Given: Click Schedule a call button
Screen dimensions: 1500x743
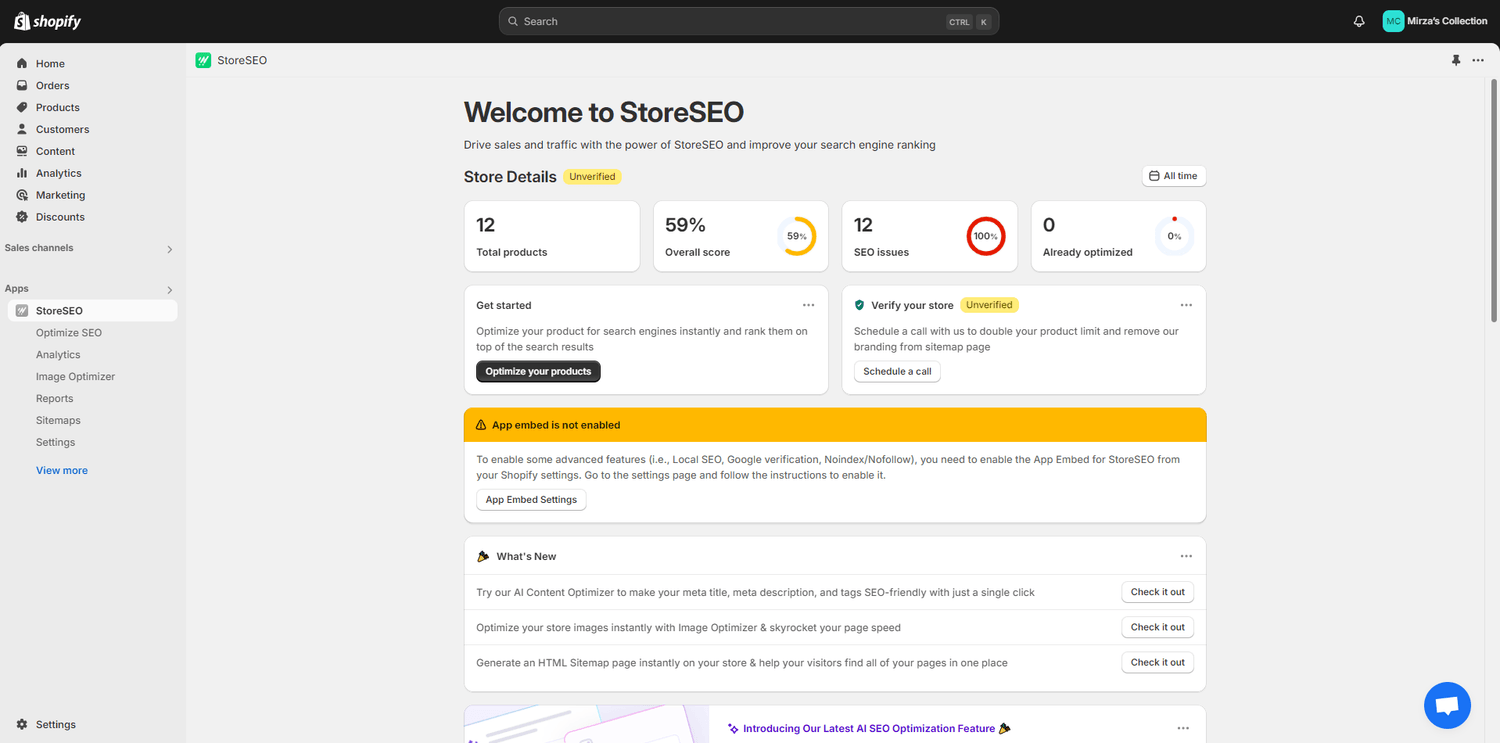Looking at the screenshot, I should click(897, 371).
